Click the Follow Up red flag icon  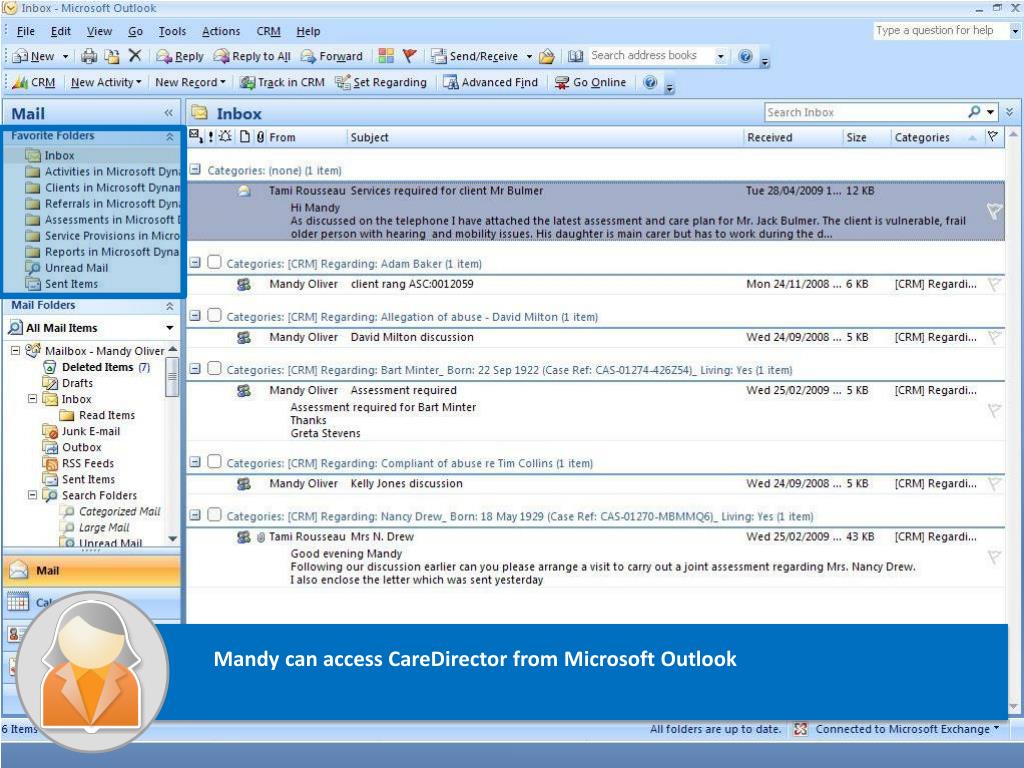(409, 56)
